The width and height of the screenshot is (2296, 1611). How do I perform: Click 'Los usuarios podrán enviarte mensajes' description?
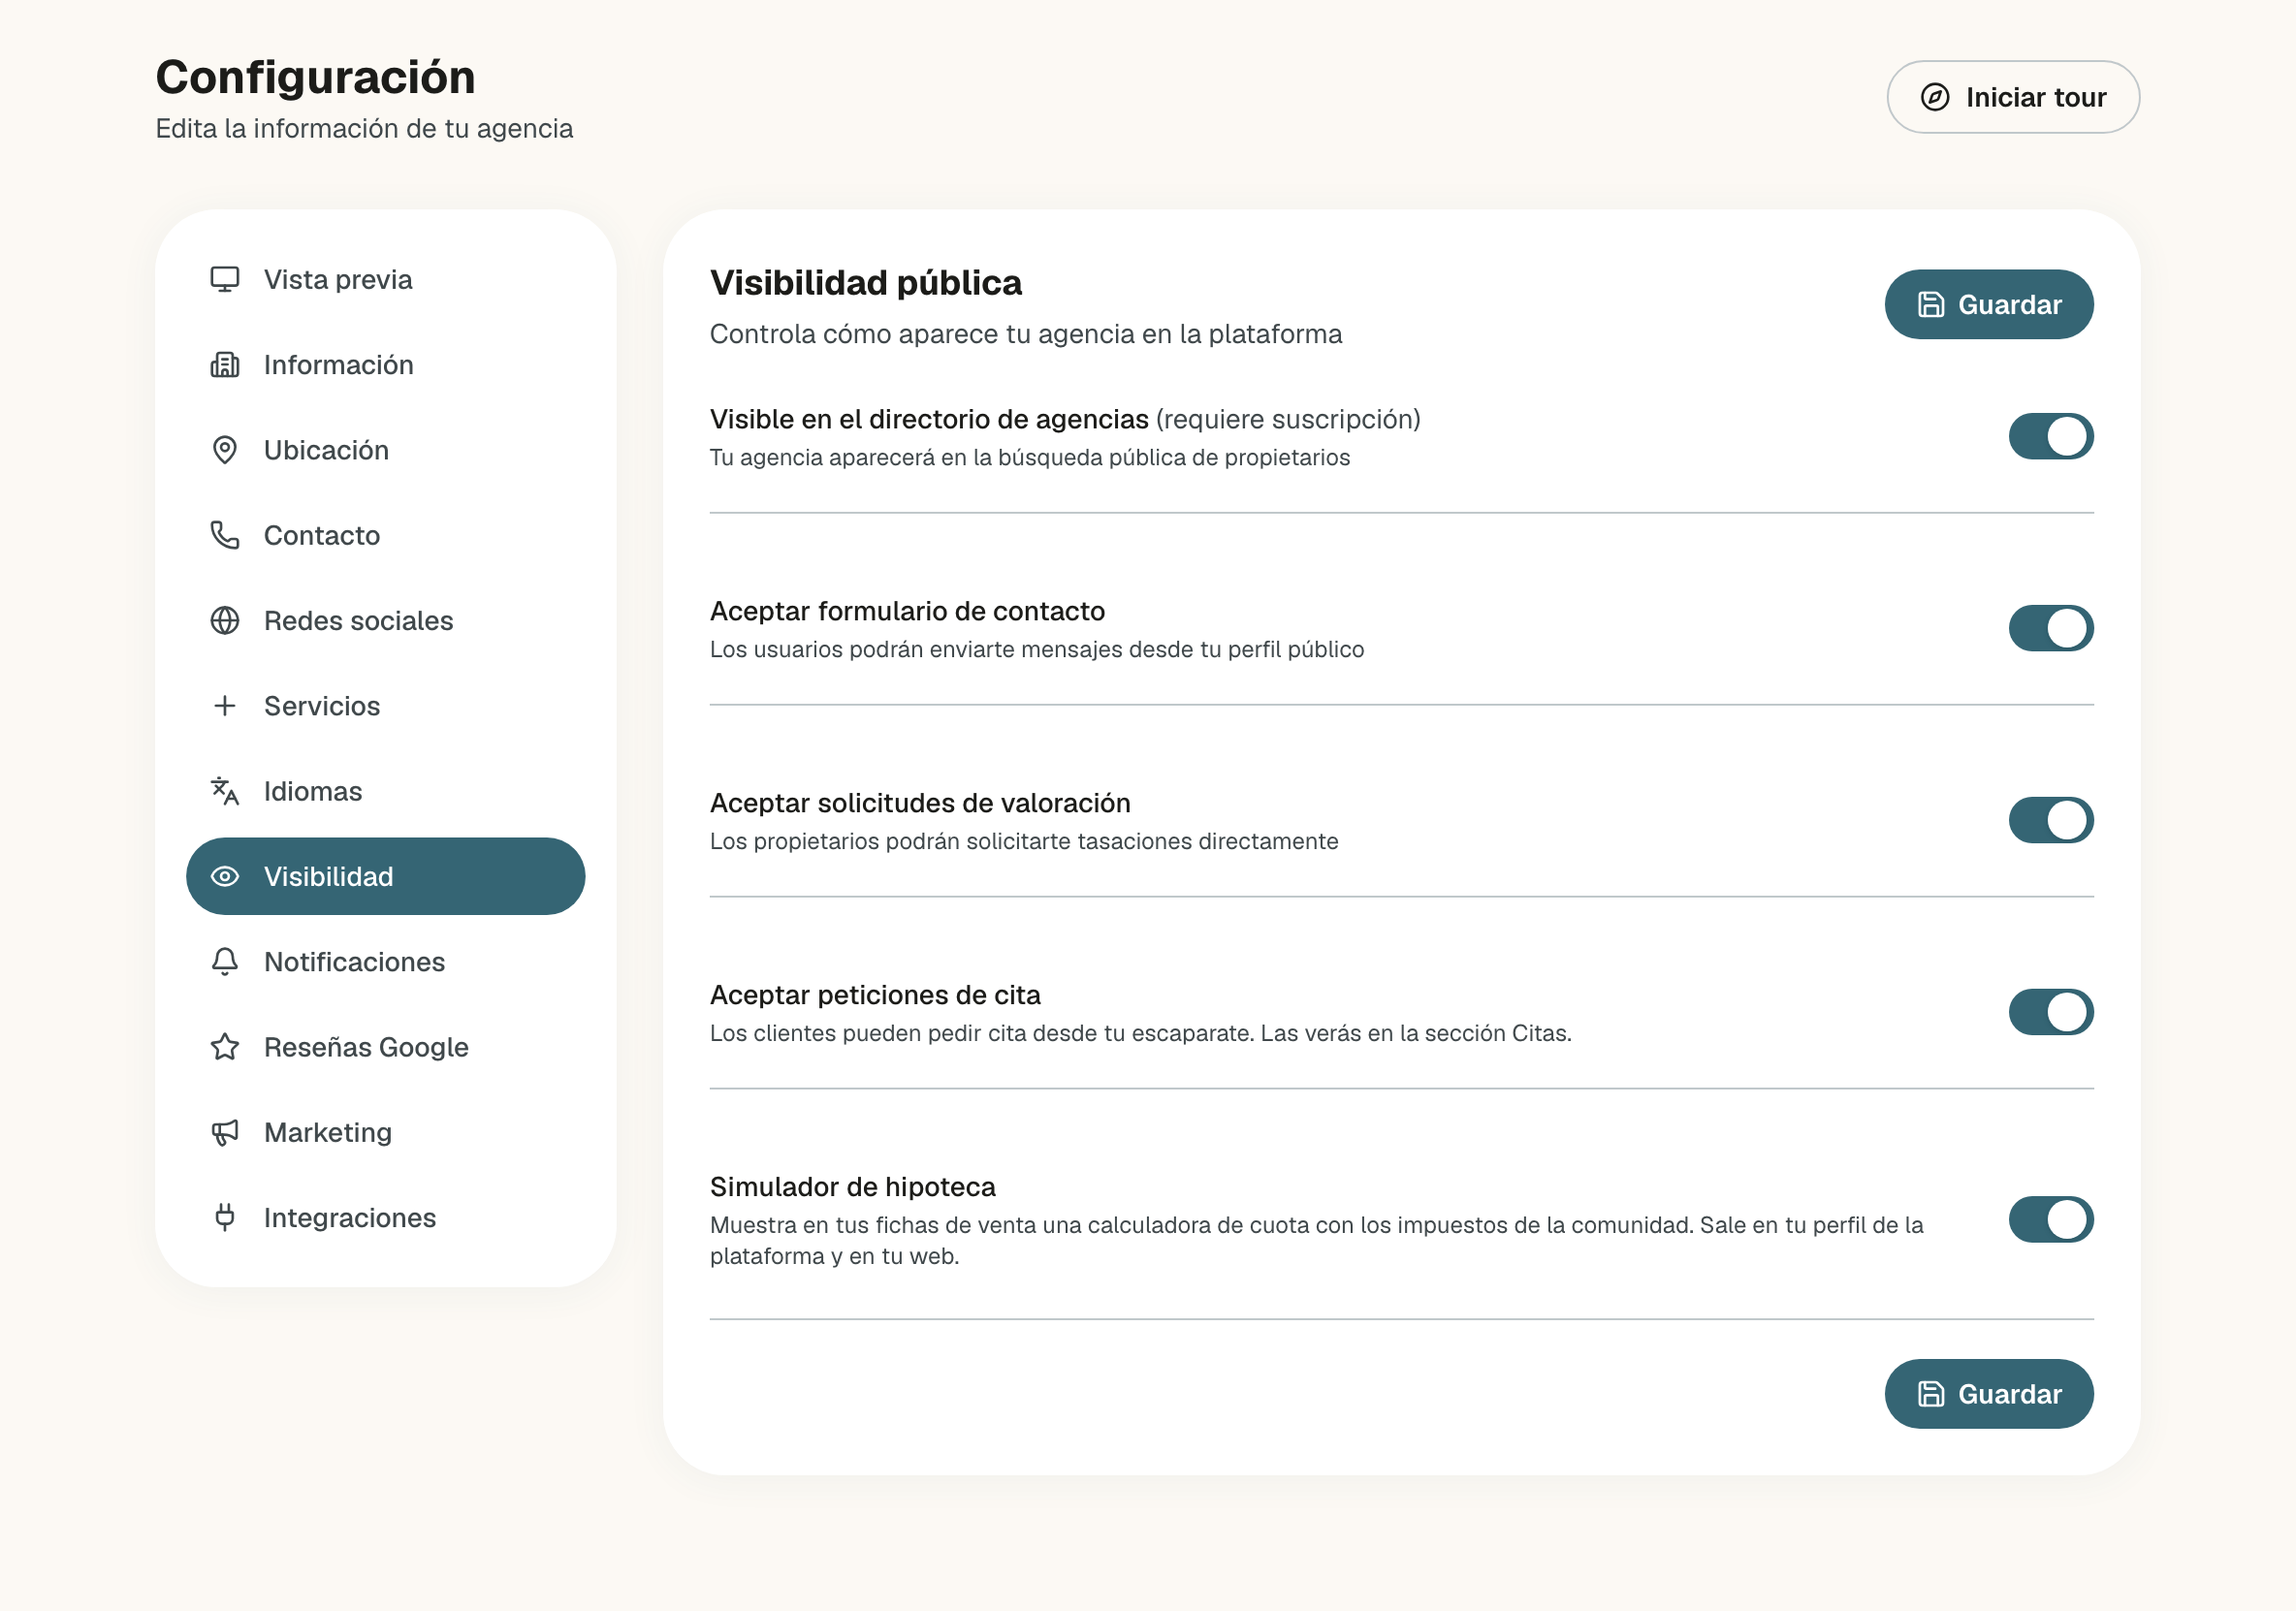[1037, 650]
